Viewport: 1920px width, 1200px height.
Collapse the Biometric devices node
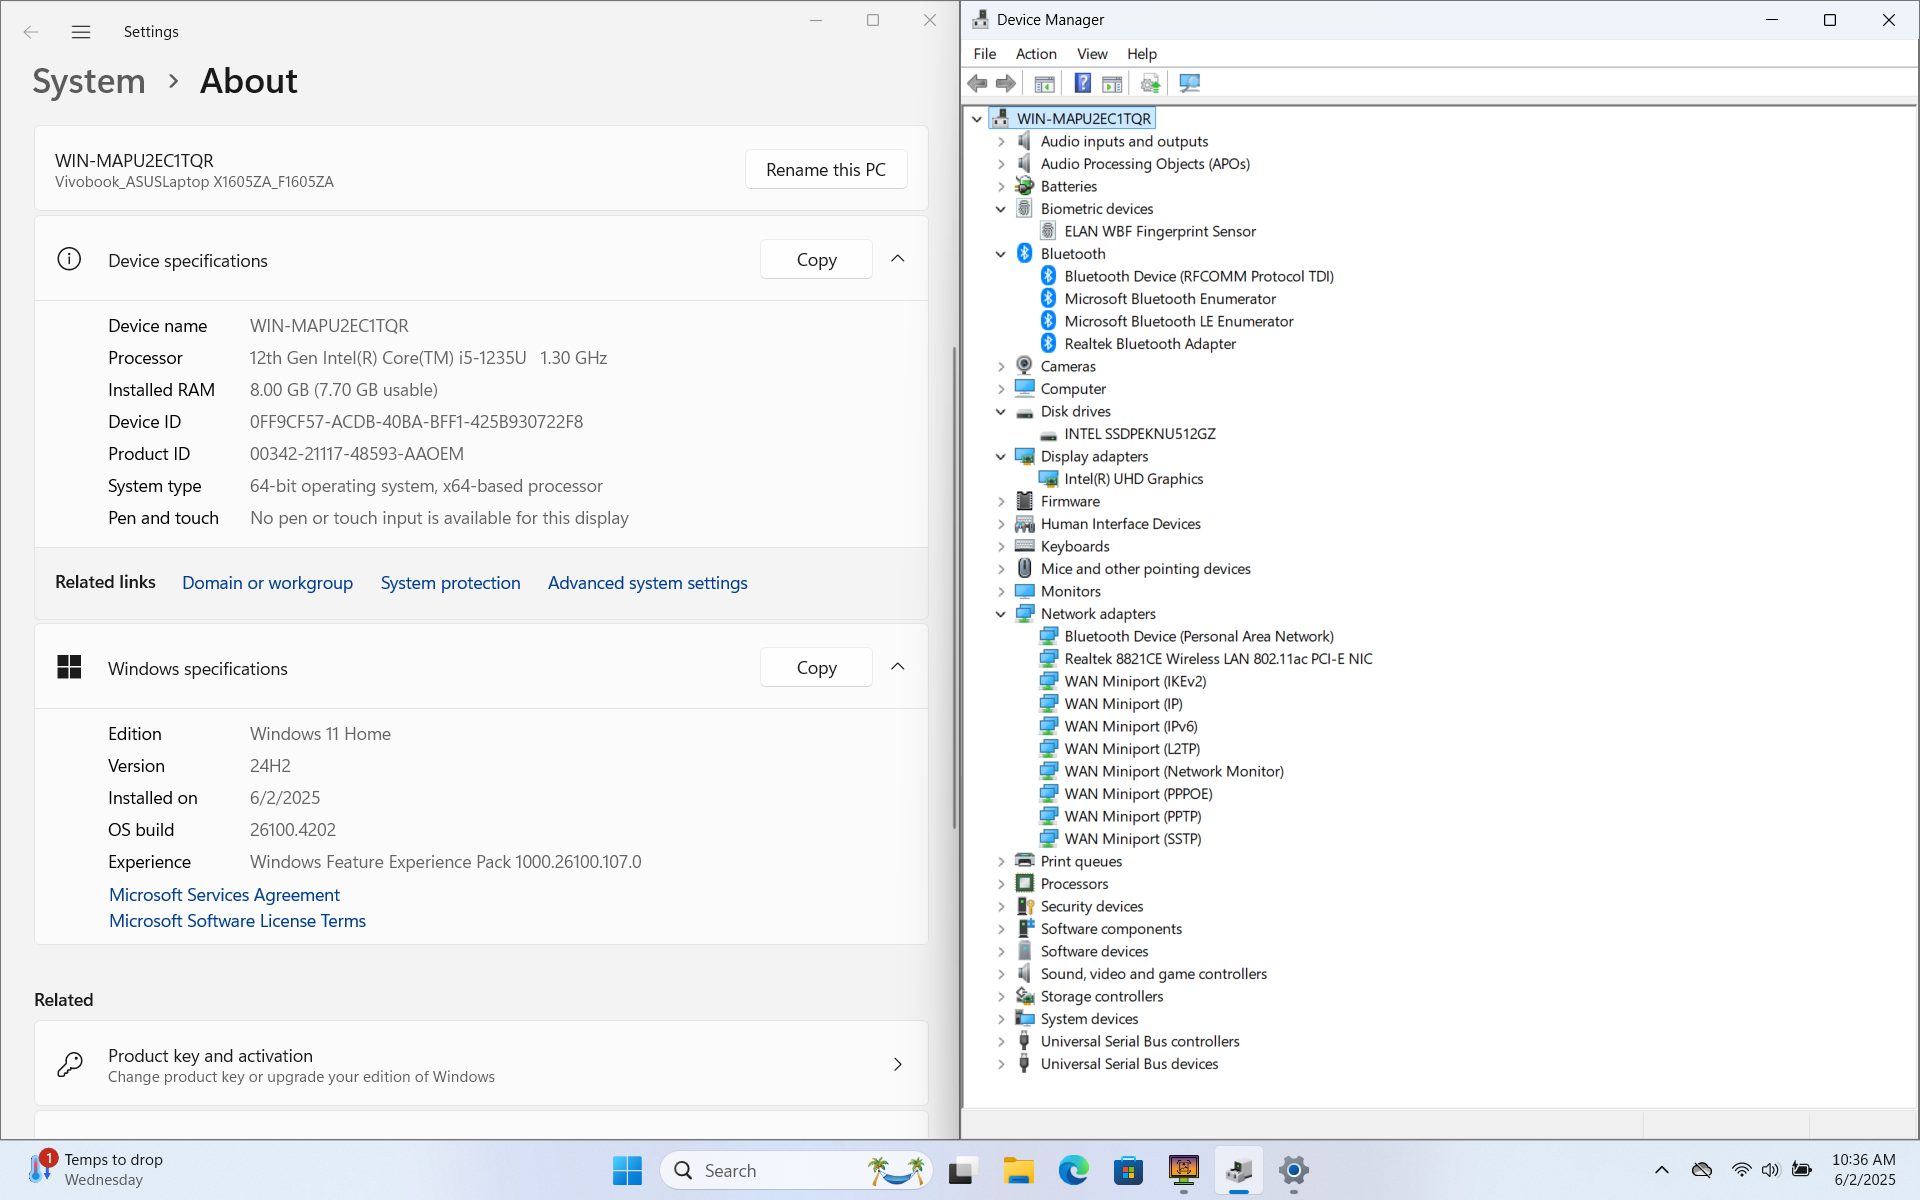click(x=1001, y=209)
